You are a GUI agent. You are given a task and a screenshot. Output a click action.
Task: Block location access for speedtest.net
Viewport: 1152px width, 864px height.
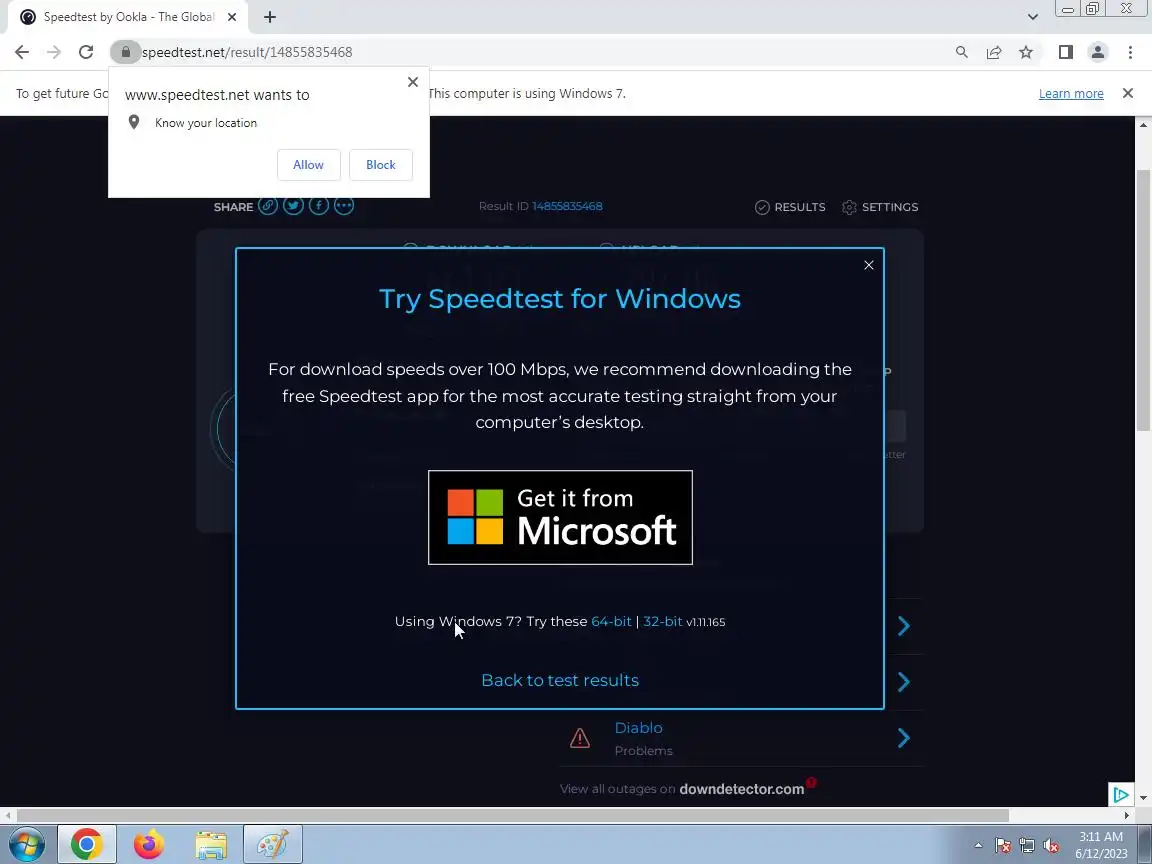click(x=381, y=165)
